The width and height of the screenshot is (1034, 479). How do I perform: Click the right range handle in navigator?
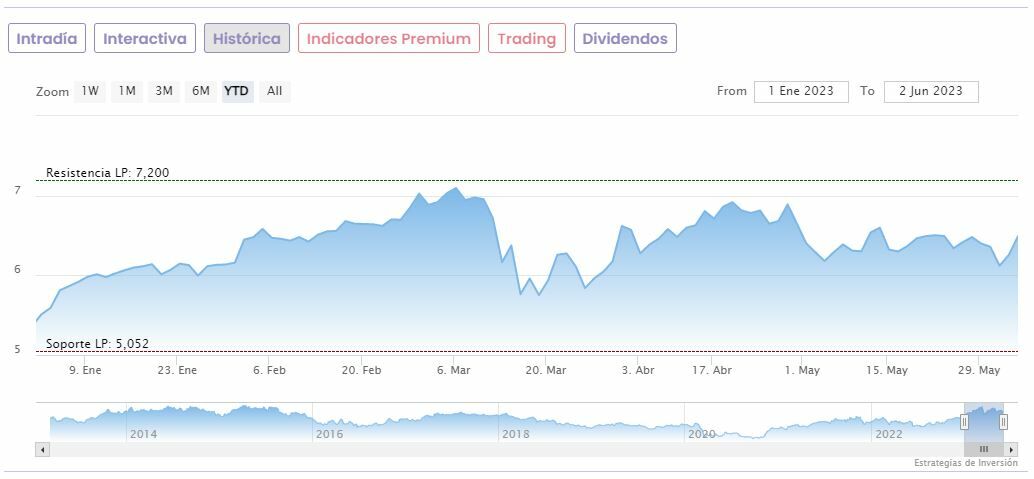coord(1003,422)
